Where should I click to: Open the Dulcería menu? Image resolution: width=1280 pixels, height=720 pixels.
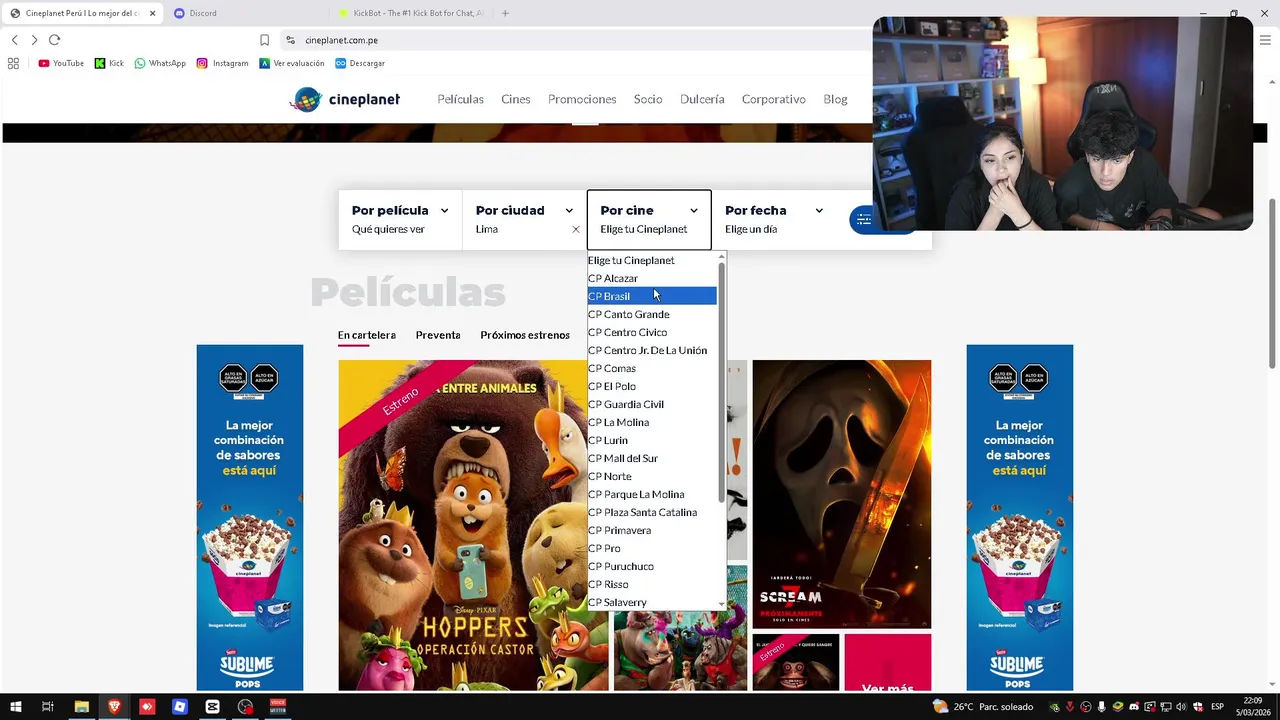pos(702,99)
